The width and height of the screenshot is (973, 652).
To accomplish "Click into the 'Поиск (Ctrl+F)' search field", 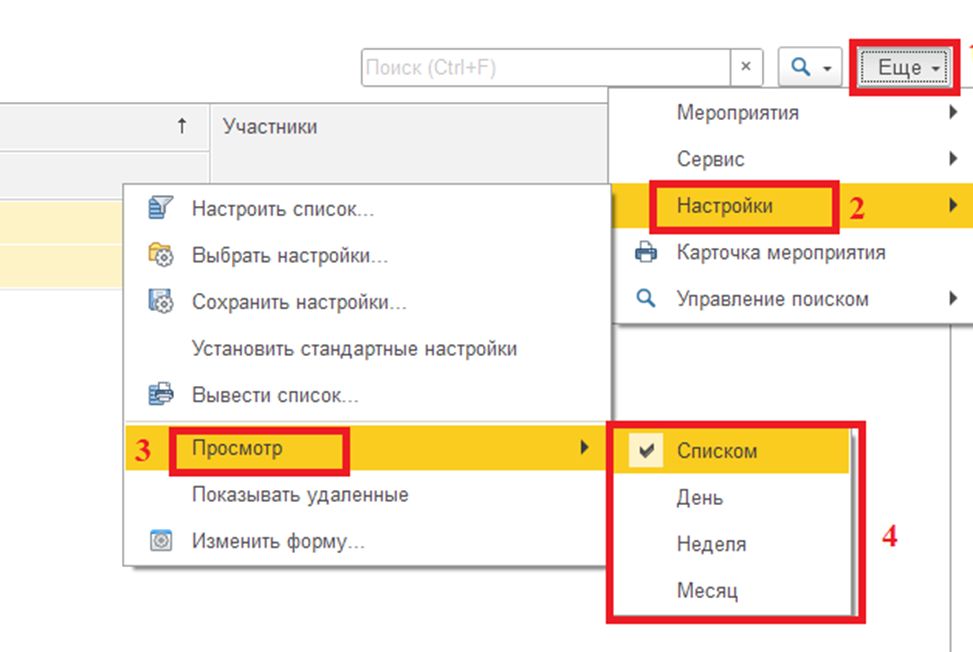I will click(x=545, y=68).
